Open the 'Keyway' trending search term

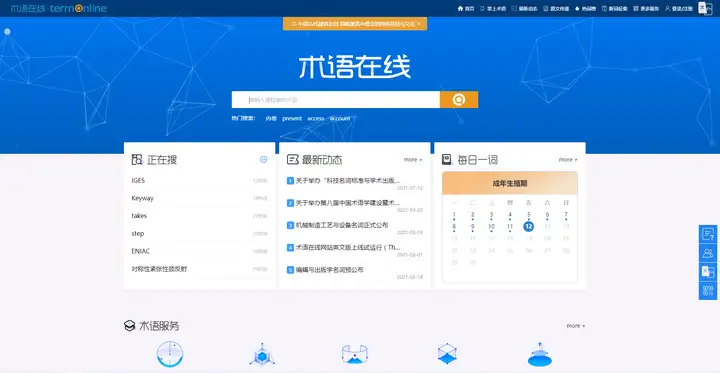click(x=142, y=198)
